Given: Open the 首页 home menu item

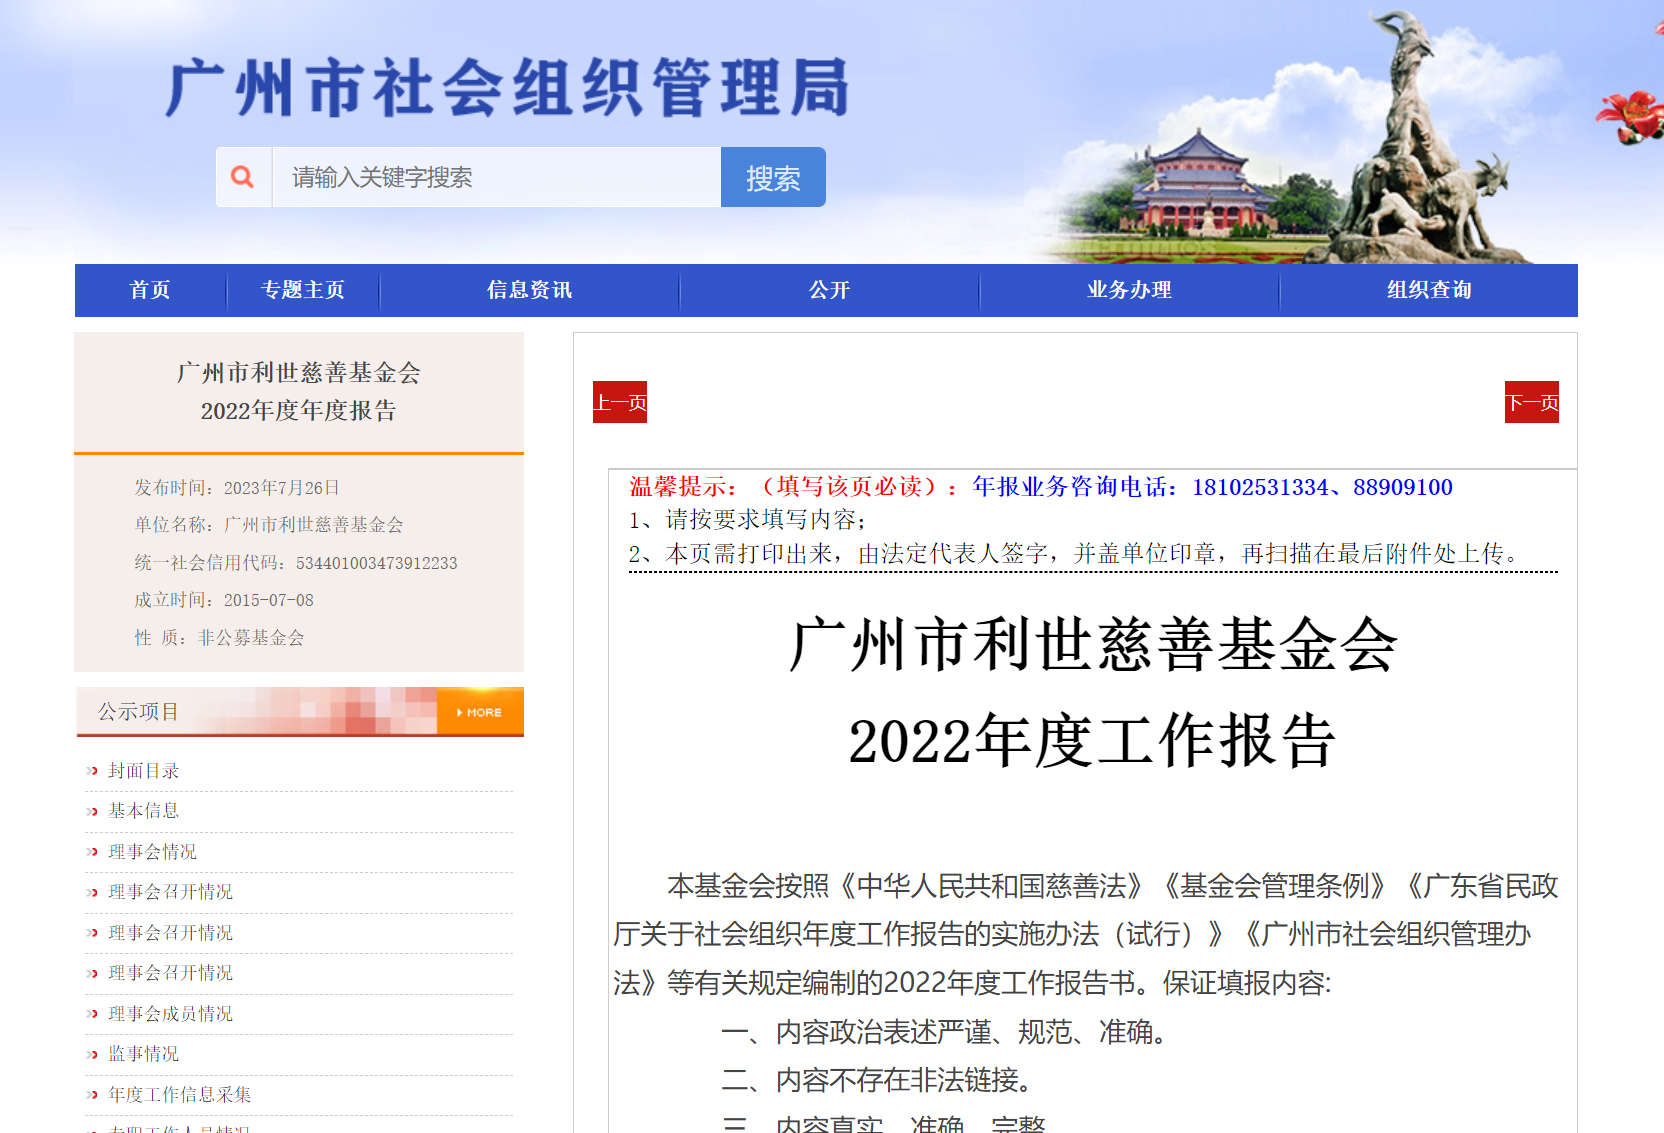Looking at the screenshot, I should [x=150, y=290].
